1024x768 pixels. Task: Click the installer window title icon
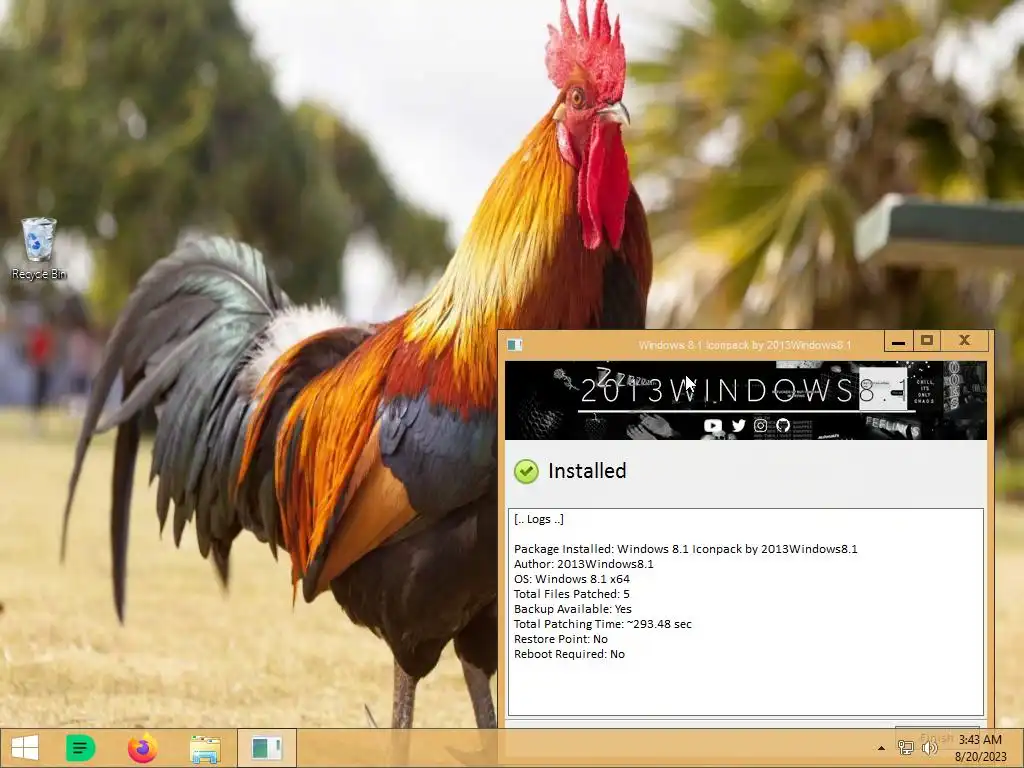coord(515,345)
